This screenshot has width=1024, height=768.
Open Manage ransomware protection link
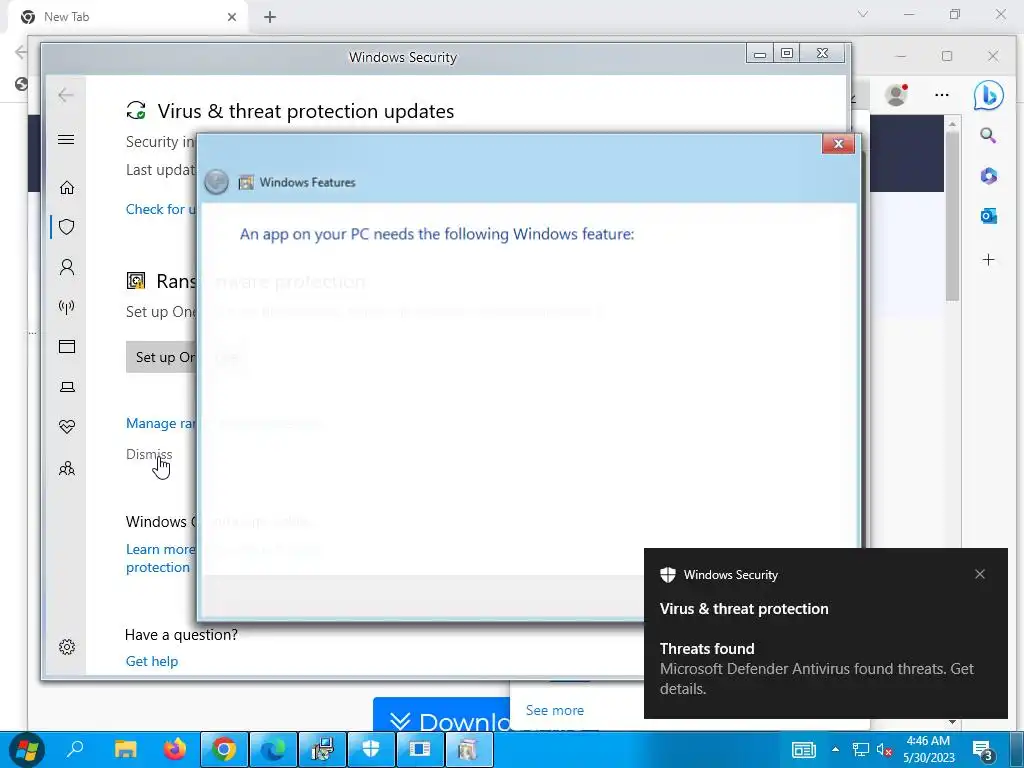[x=161, y=423]
